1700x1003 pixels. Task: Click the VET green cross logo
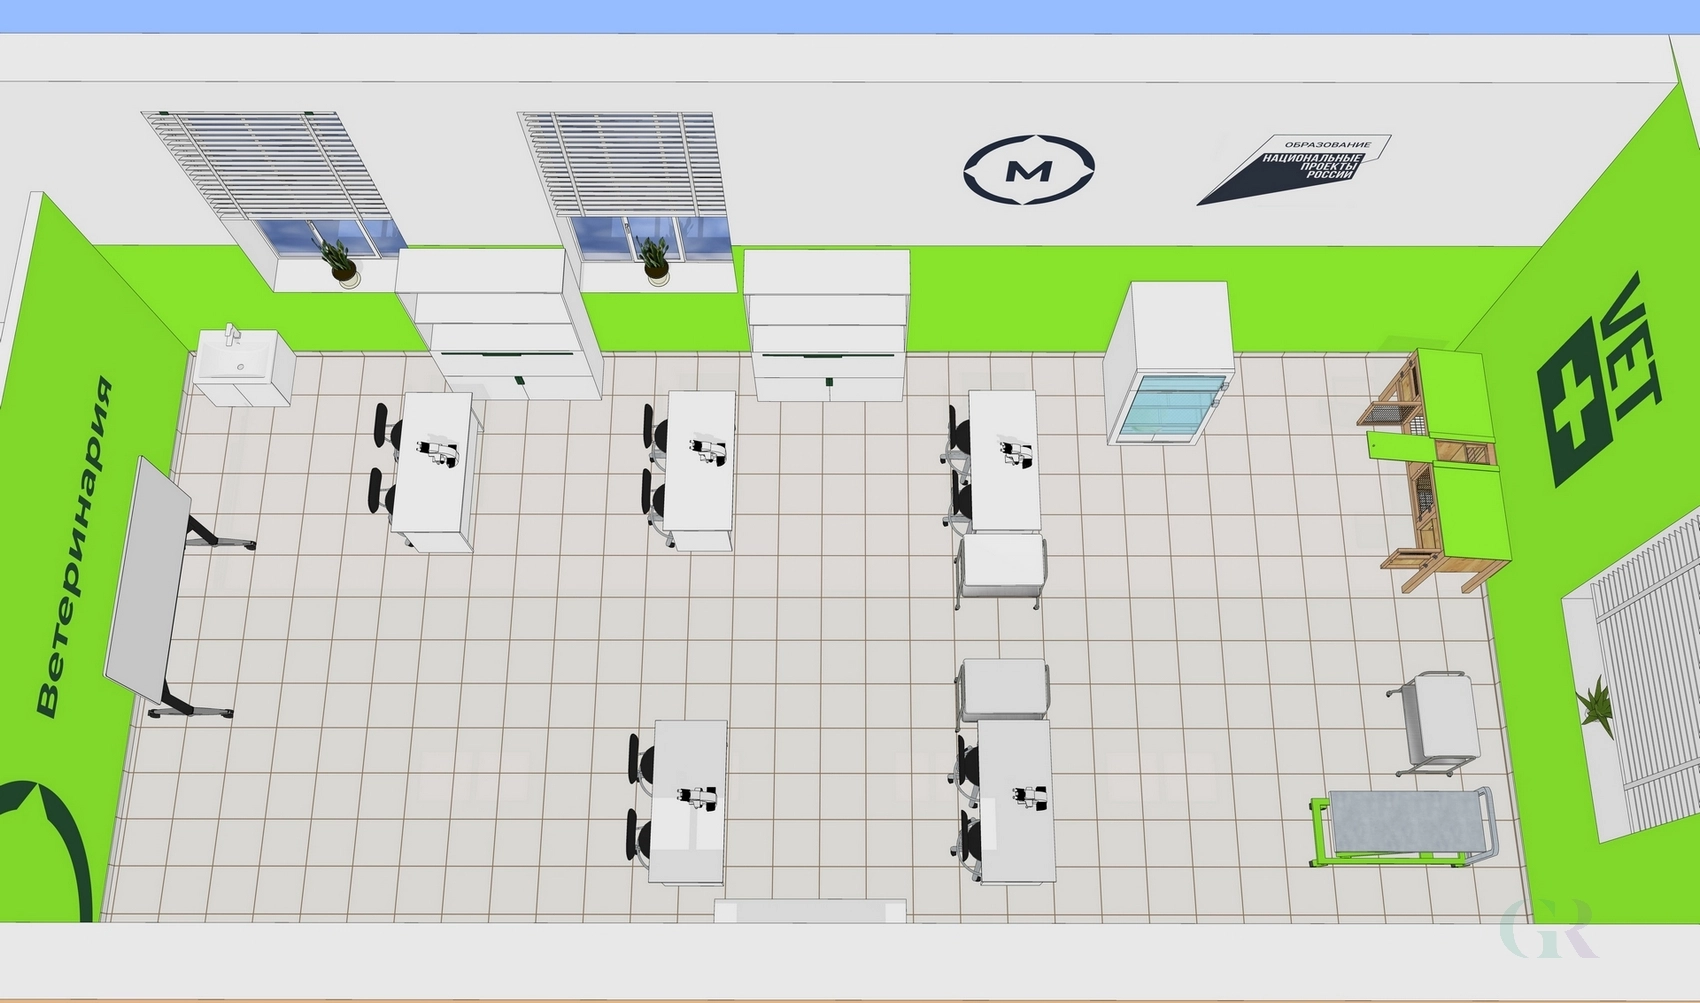point(1596,385)
